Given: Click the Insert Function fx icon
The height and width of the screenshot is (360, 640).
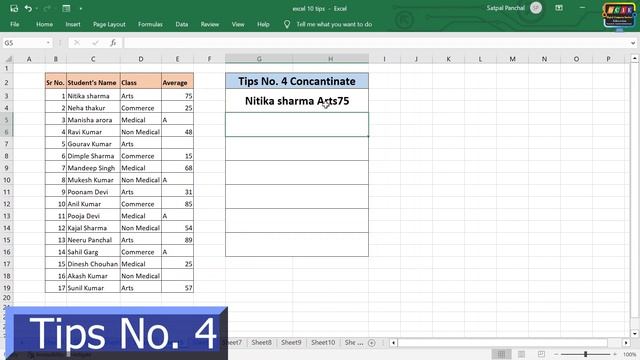Looking at the screenshot, I should point(113,43).
